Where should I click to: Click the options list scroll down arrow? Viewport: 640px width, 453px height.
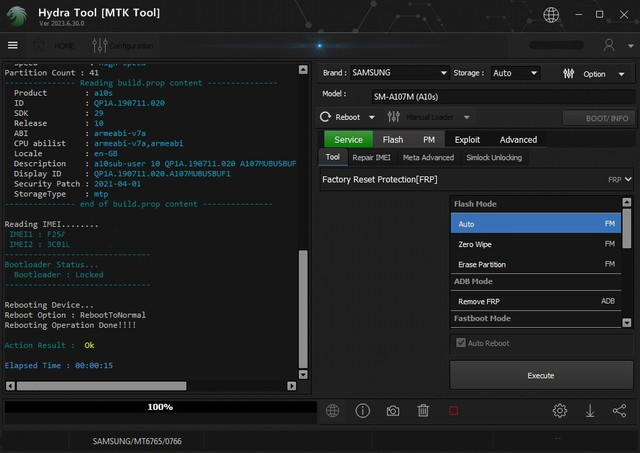(x=627, y=323)
